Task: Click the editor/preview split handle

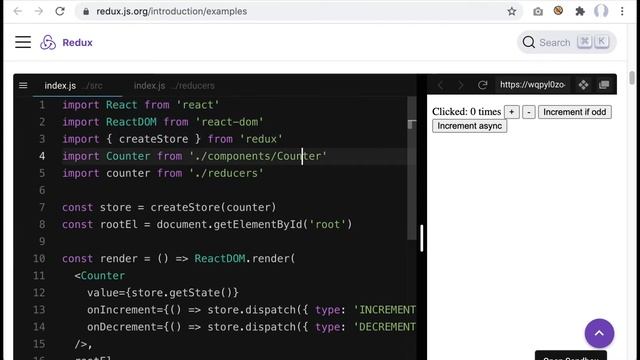Action: (x=422, y=238)
